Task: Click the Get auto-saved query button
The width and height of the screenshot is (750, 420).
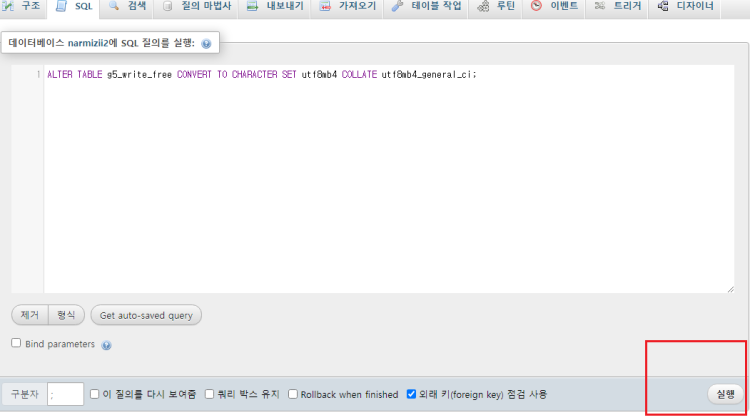Action: point(146,315)
